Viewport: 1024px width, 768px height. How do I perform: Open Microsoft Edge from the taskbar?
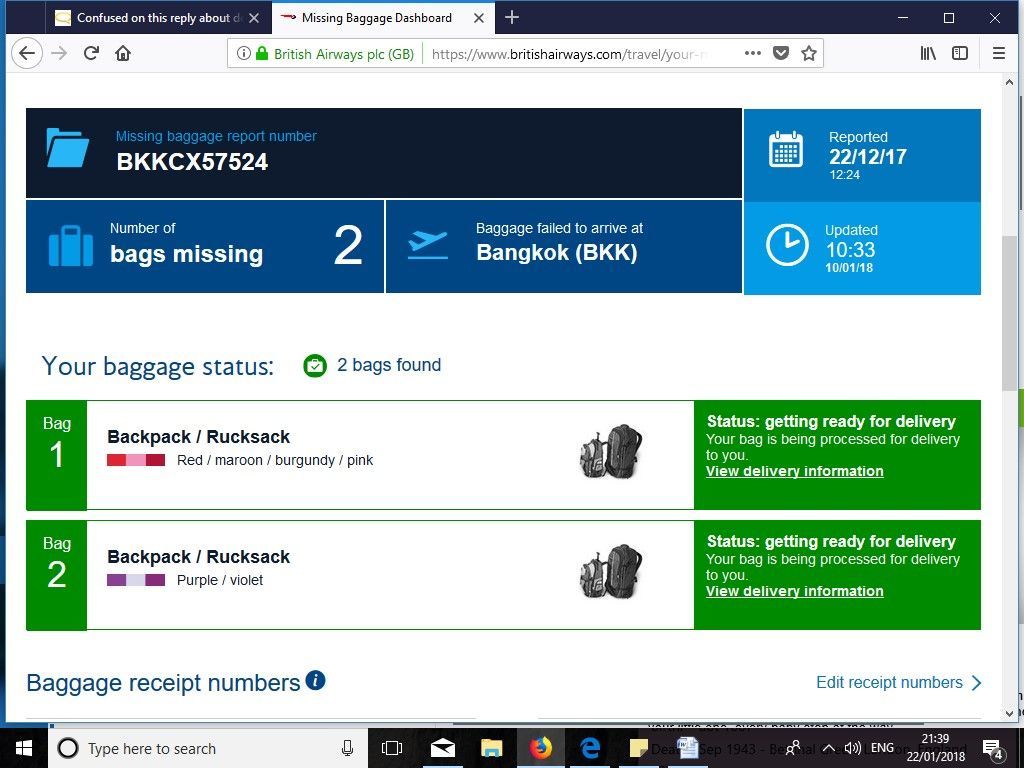pos(590,748)
